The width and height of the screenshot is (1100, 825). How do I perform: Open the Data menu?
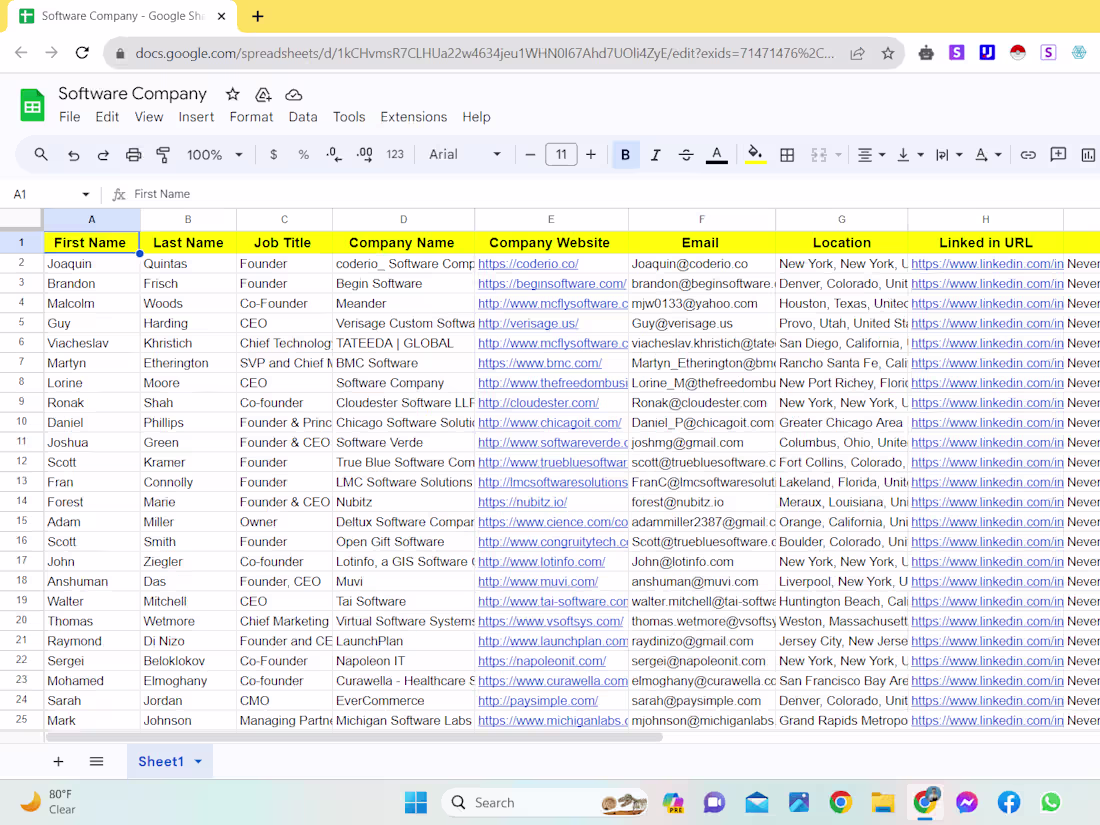pos(303,116)
